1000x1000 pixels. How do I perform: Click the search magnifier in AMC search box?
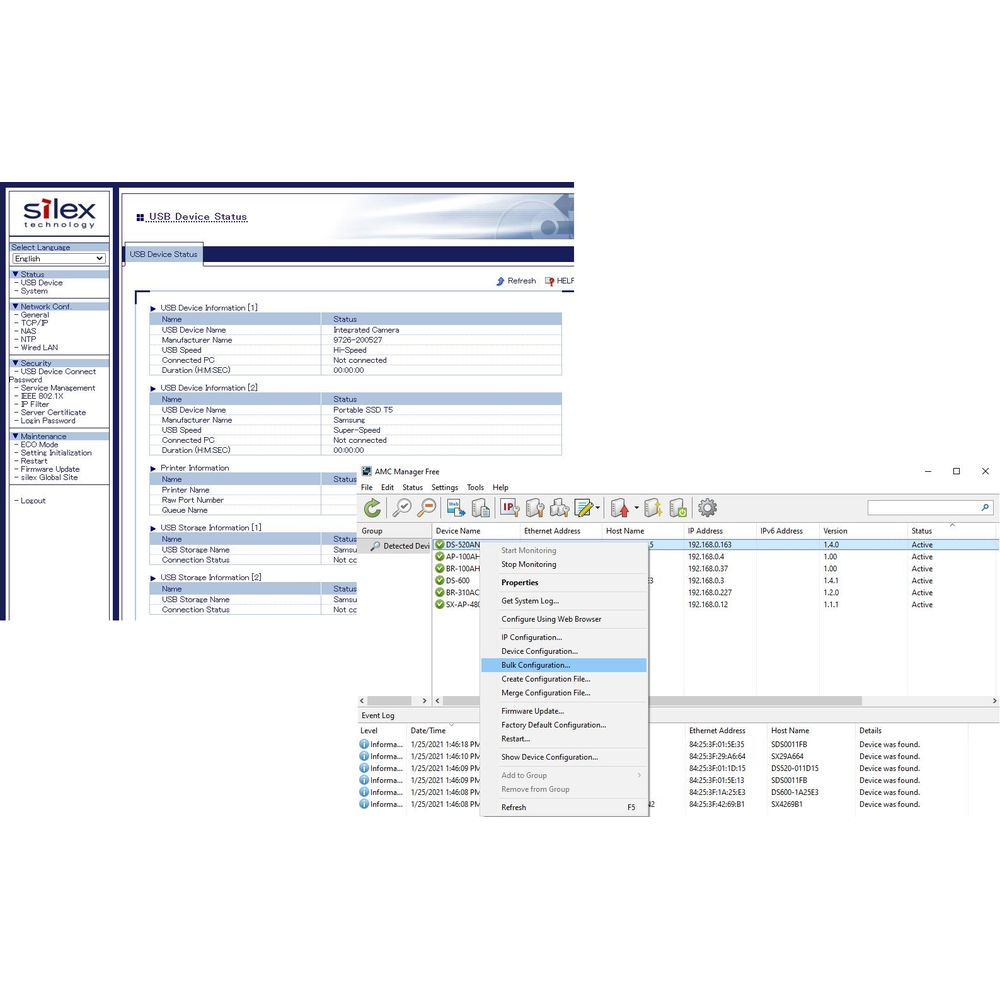tap(985, 508)
